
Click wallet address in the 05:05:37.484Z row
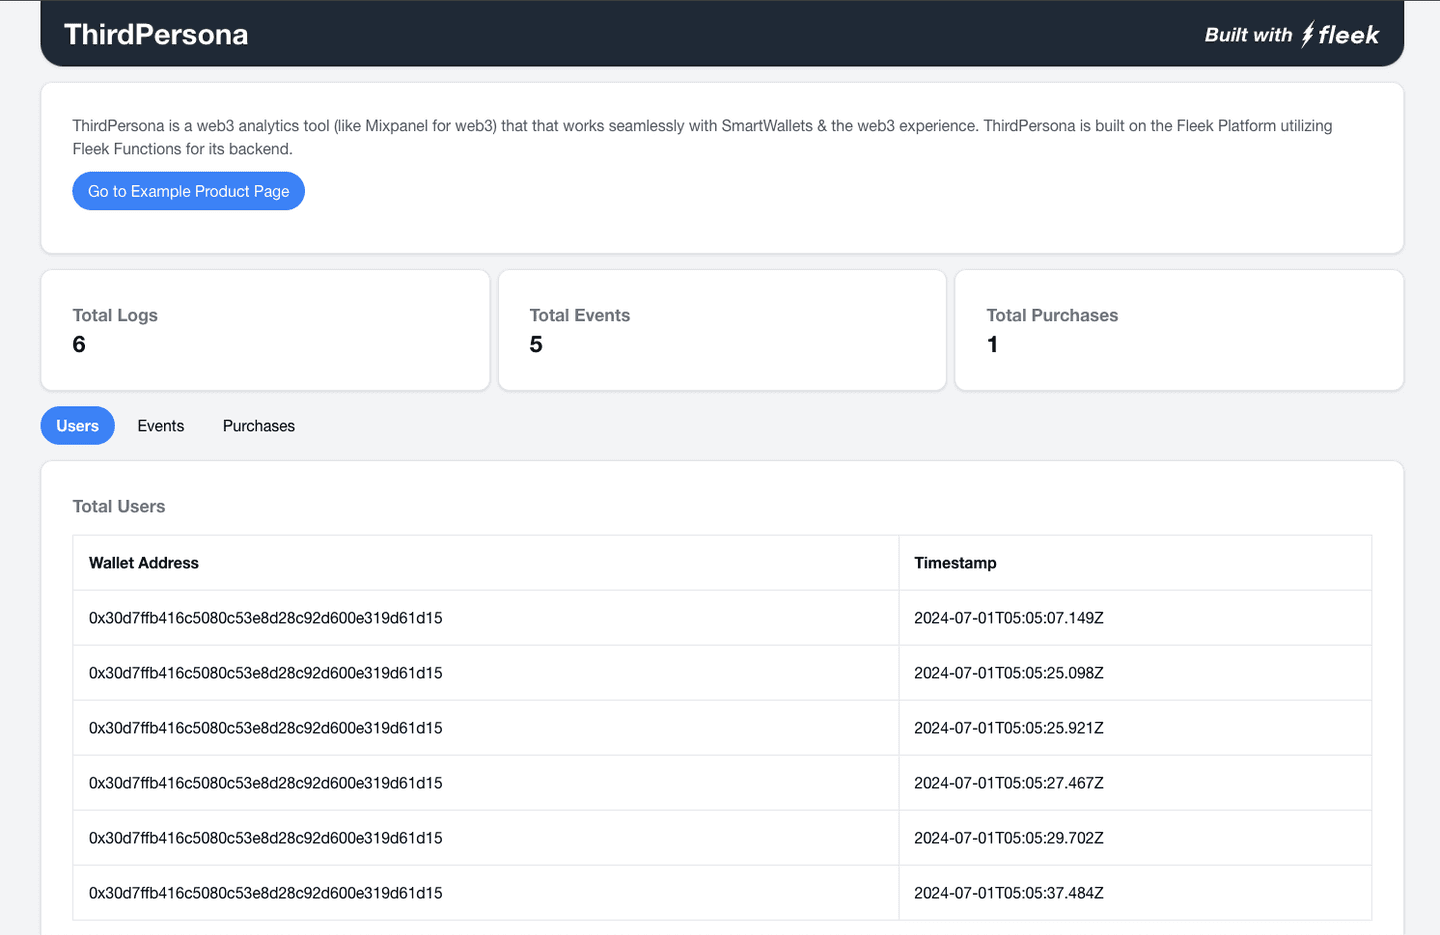coord(266,893)
